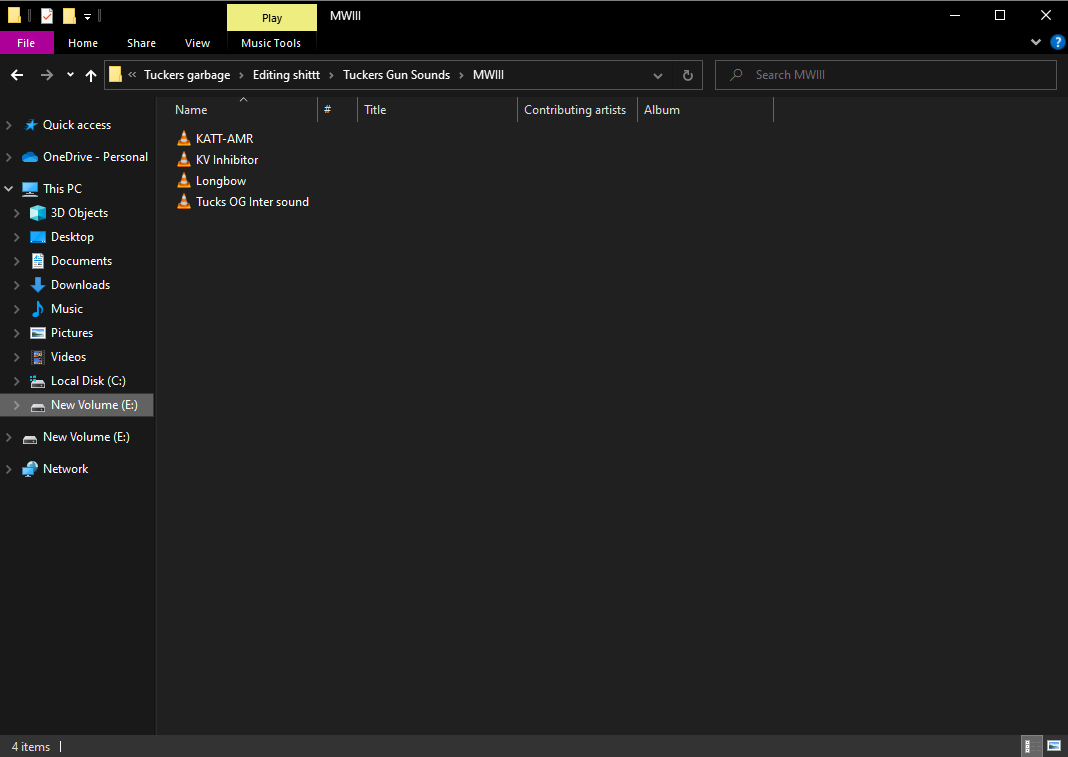Switch to Large icons view in status bar
The image size is (1068, 757).
[x=1054, y=747]
